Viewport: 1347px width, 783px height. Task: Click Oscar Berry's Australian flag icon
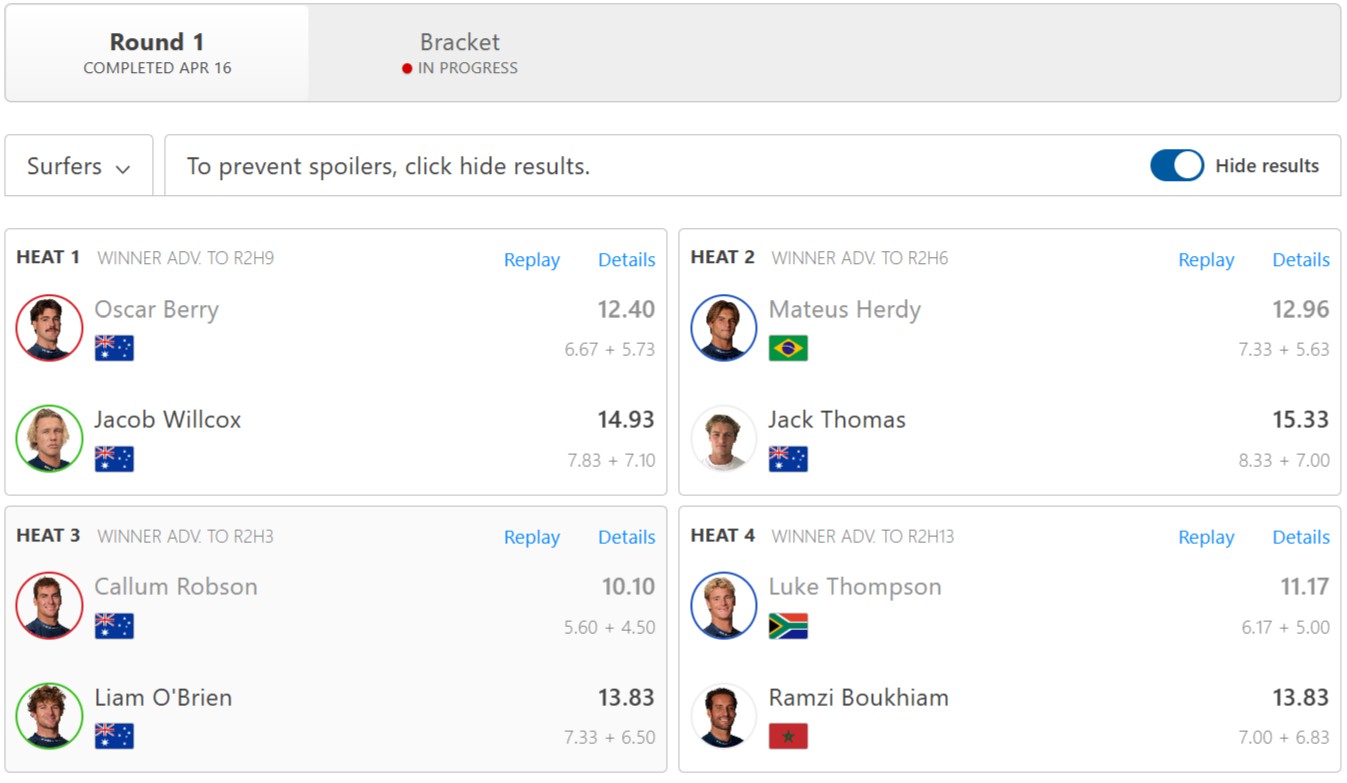point(114,348)
